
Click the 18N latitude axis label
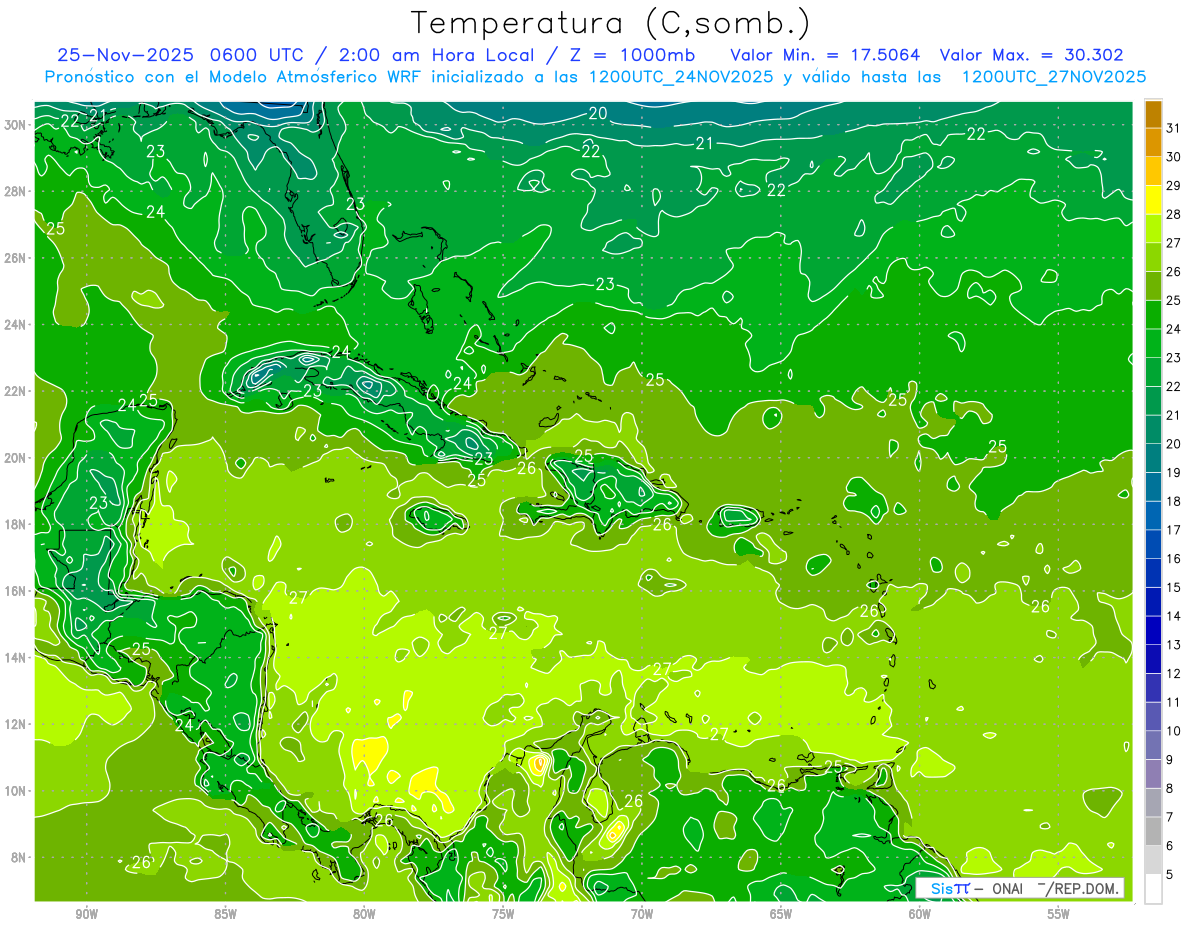tap(14, 524)
